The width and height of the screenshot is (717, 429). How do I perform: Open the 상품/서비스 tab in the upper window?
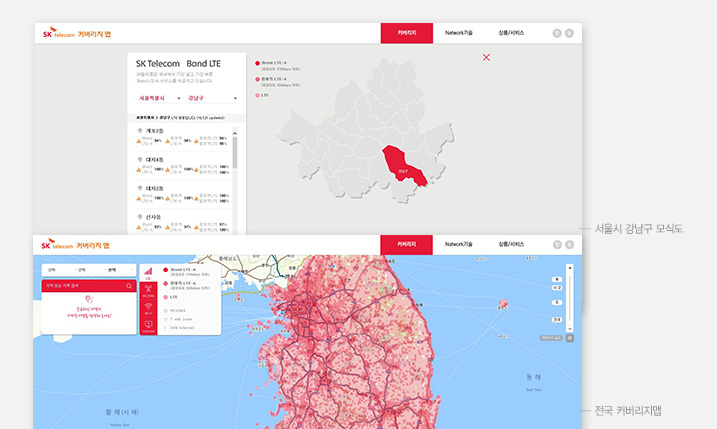(x=511, y=33)
